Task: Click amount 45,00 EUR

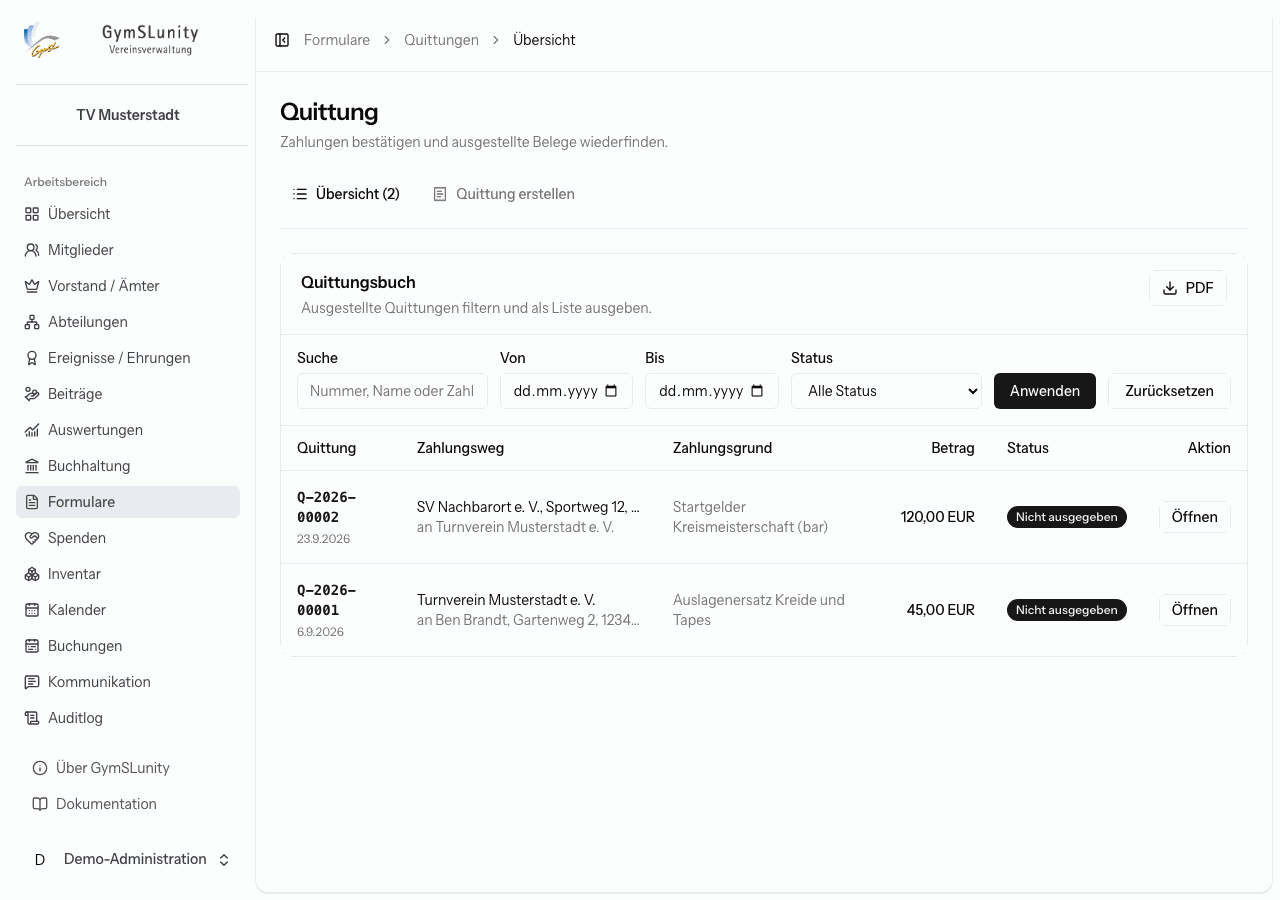Action: click(941, 610)
